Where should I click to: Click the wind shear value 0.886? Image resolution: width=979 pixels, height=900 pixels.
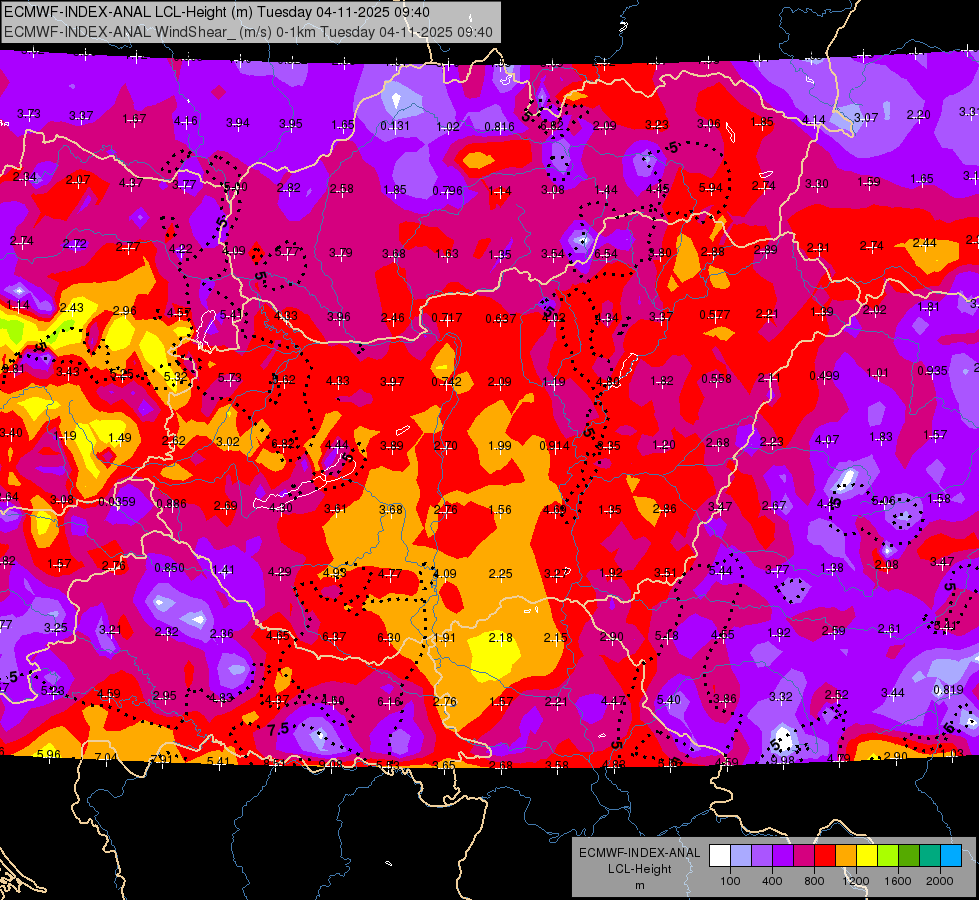coord(172,504)
